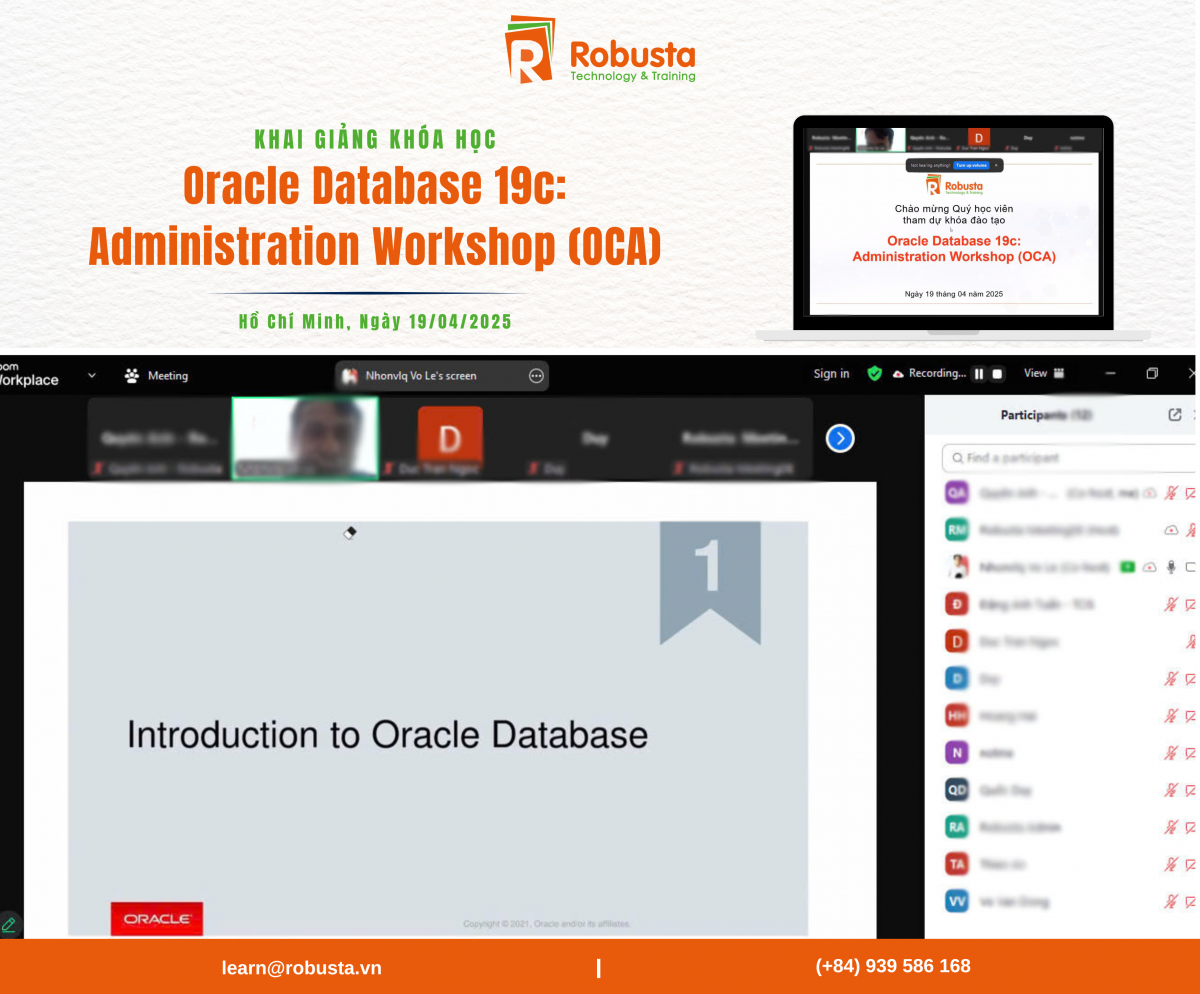The image size is (1200, 994).
Task: Open the laptop preview image
Action: tap(953, 228)
